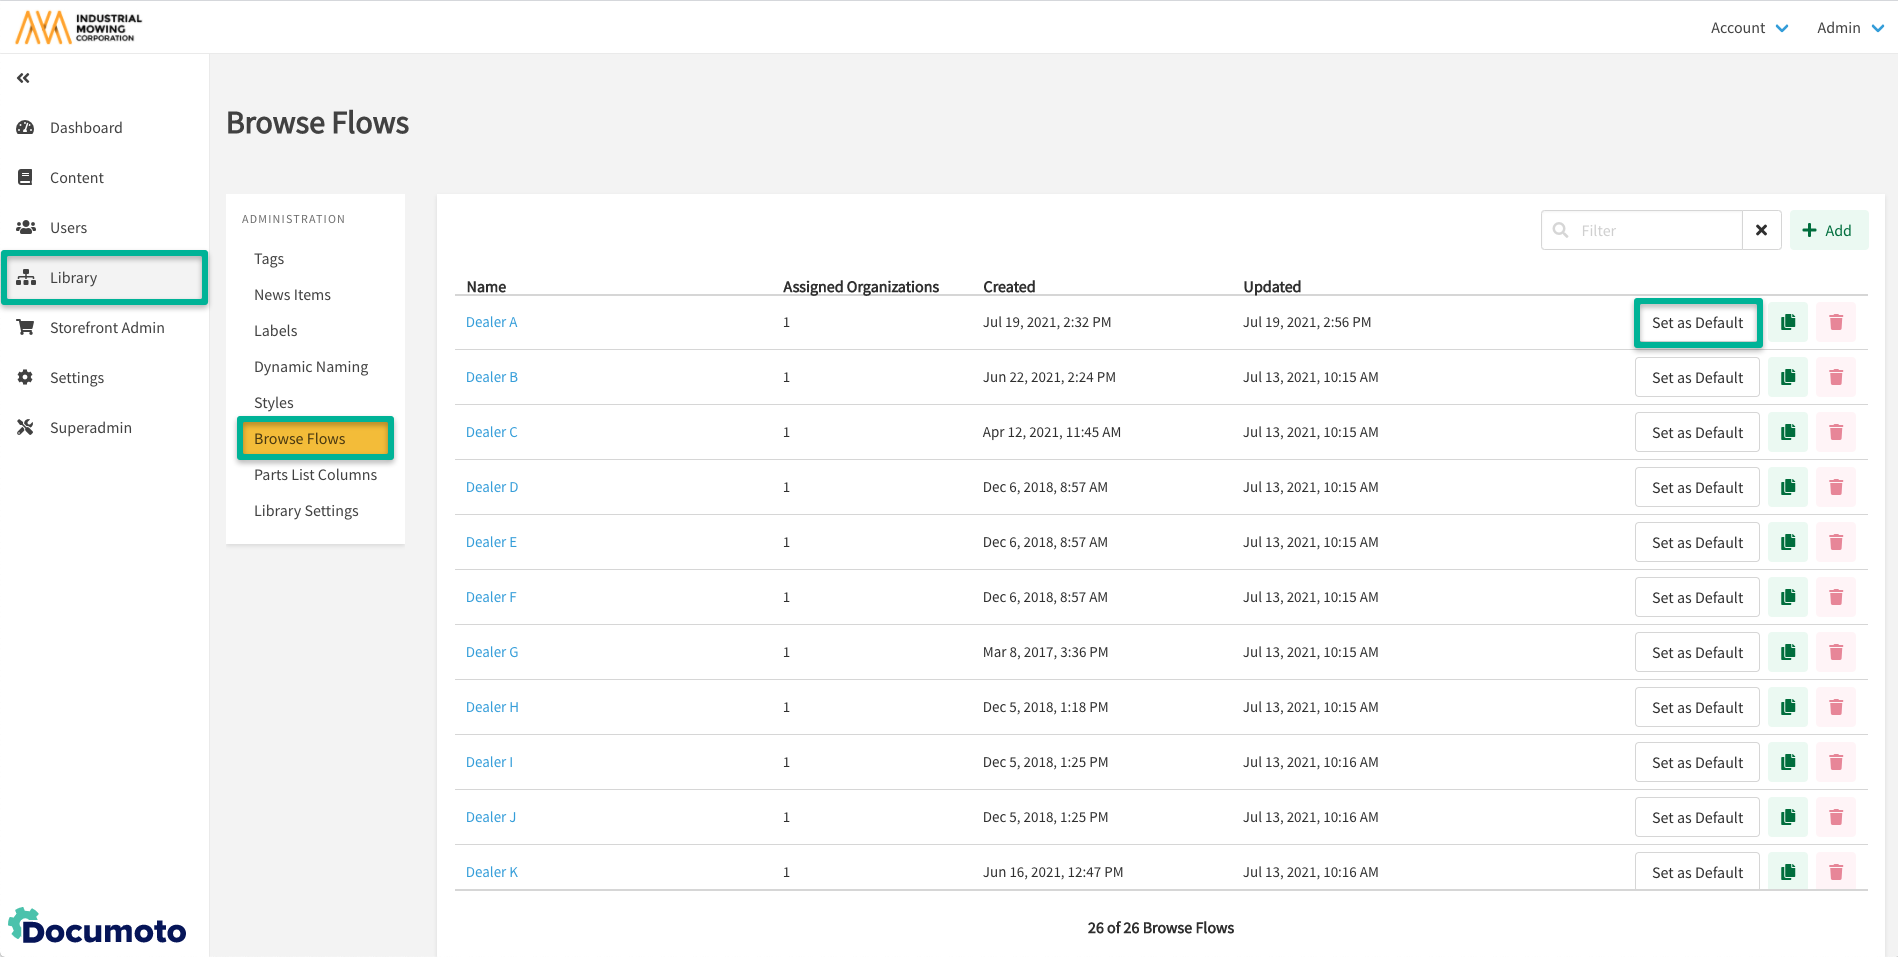Set Dealer C as Default
This screenshot has width=1898, height=957.
(x=1697, y=432)
